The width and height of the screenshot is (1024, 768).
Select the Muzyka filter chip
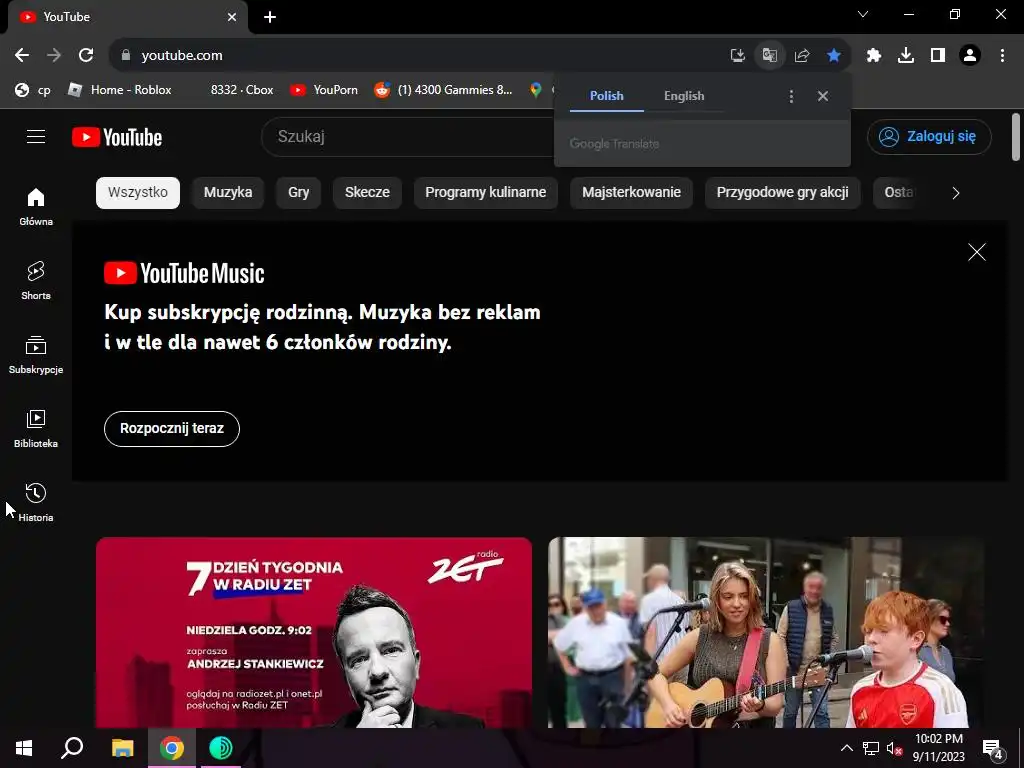228,193
